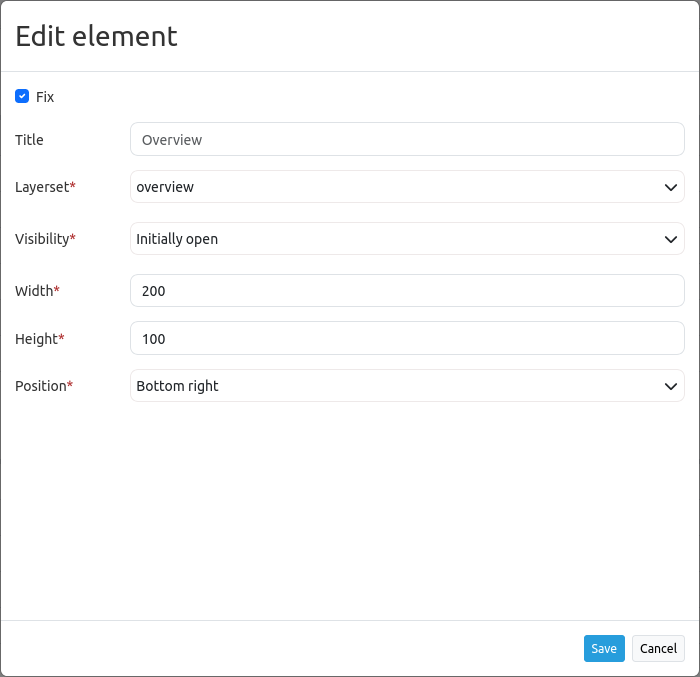The width and height of the screenshot is (700, 677).
Task: Click the chevron arrow of Layerset select
Action: (x=670, y=187)
